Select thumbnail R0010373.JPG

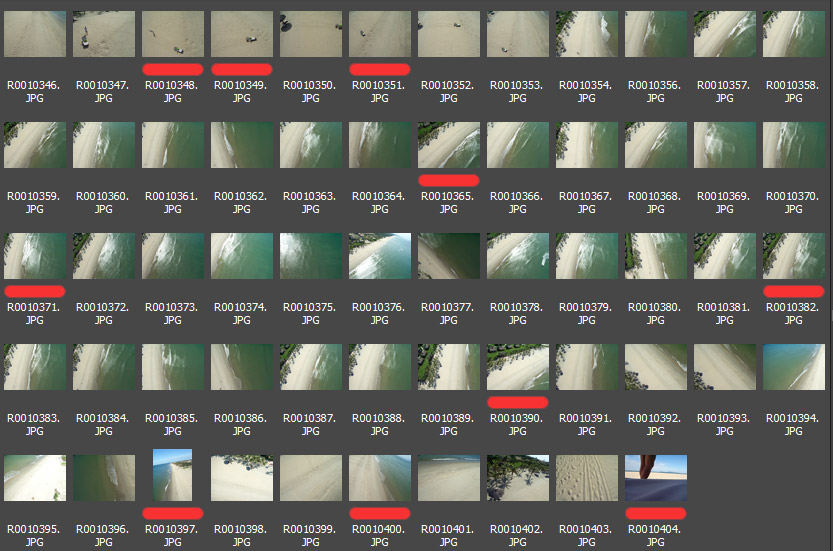[173, 256]
